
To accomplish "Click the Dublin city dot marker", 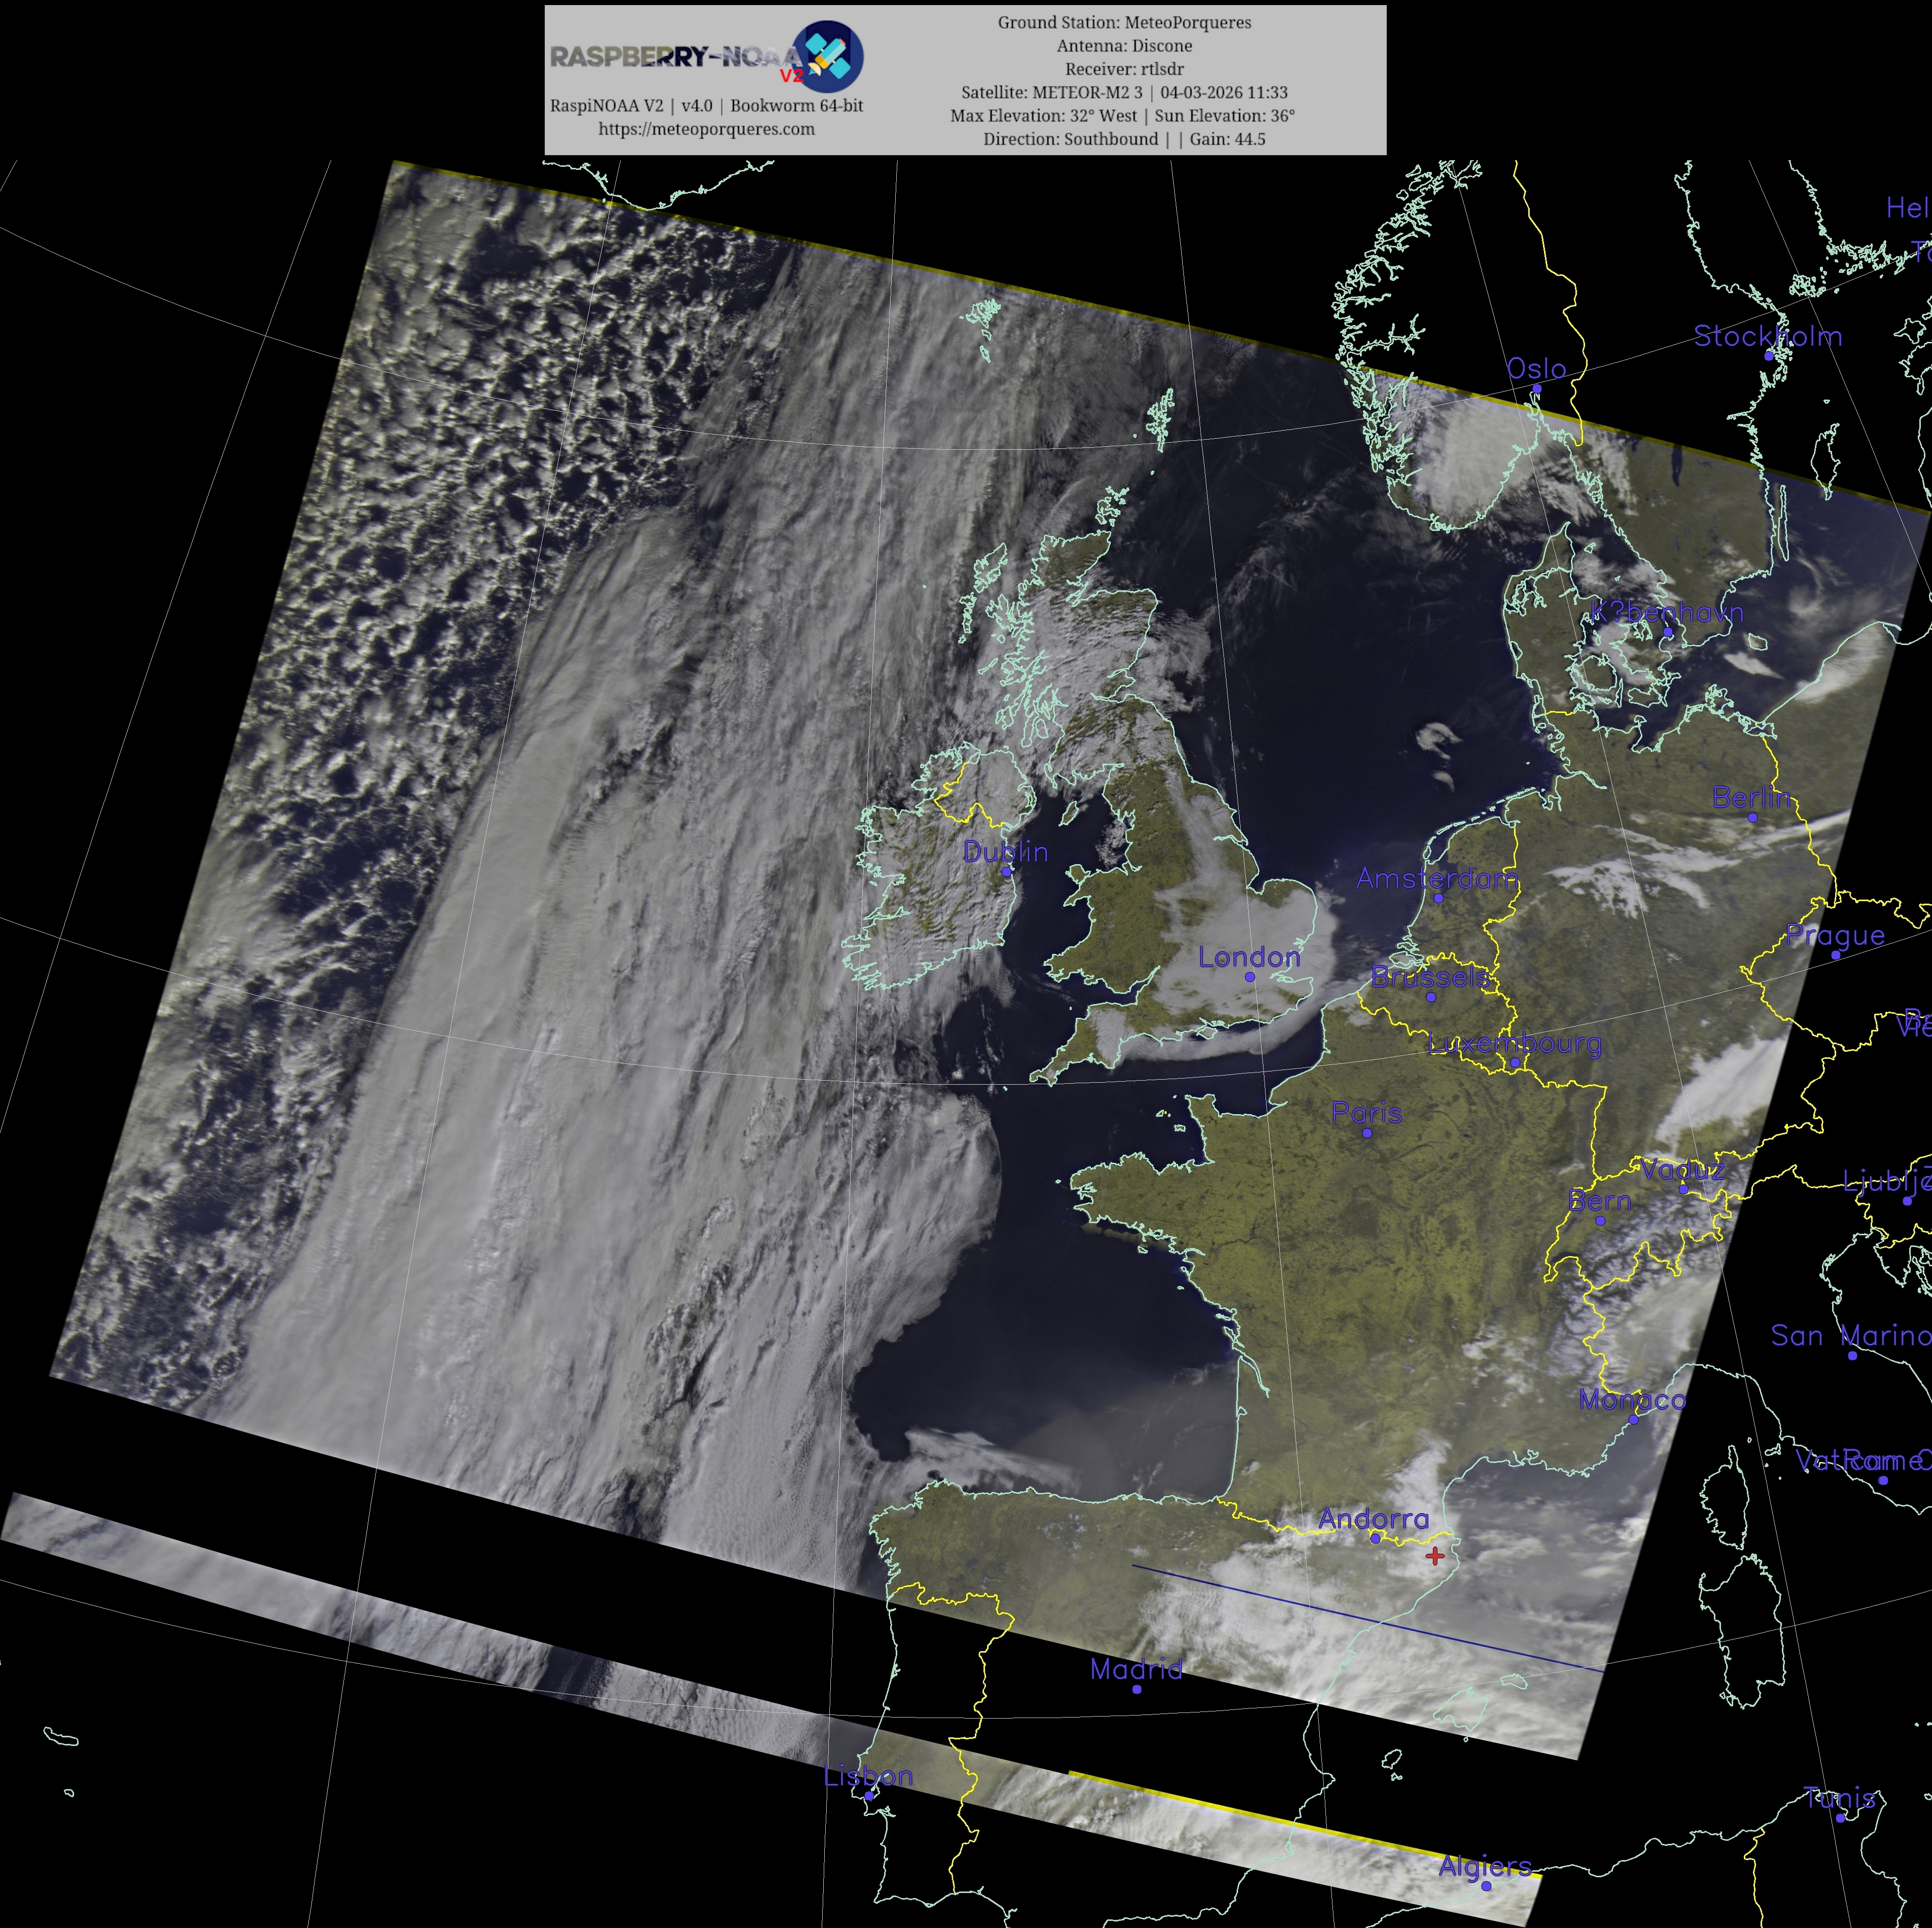I will pyautogui.click(x=1007, y=871).
